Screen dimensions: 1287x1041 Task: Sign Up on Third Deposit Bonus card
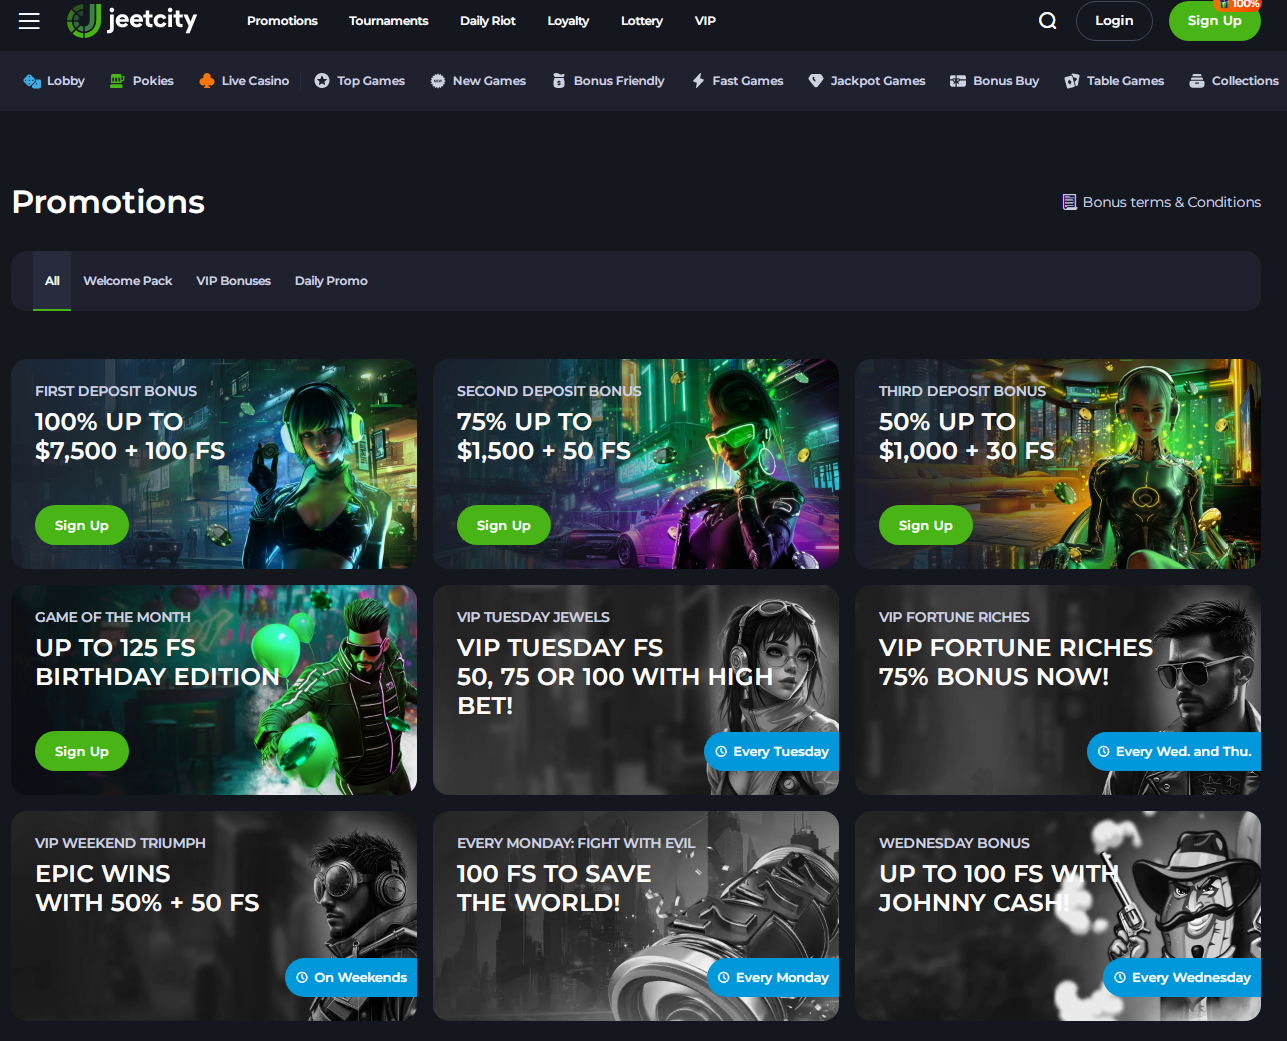[926, 525]
